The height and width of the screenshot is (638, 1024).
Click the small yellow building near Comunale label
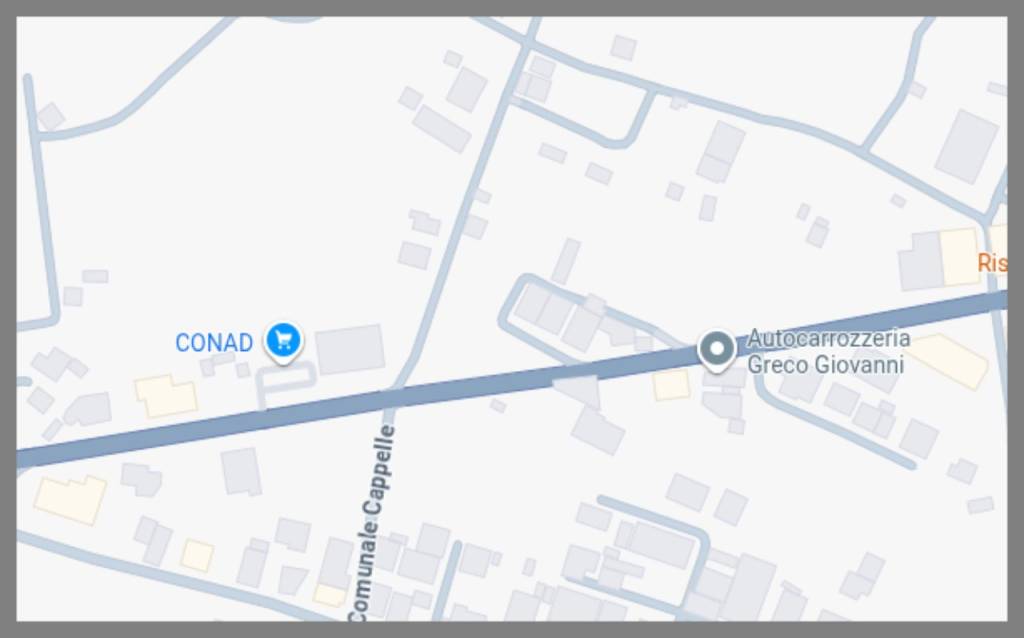(330, 595)
